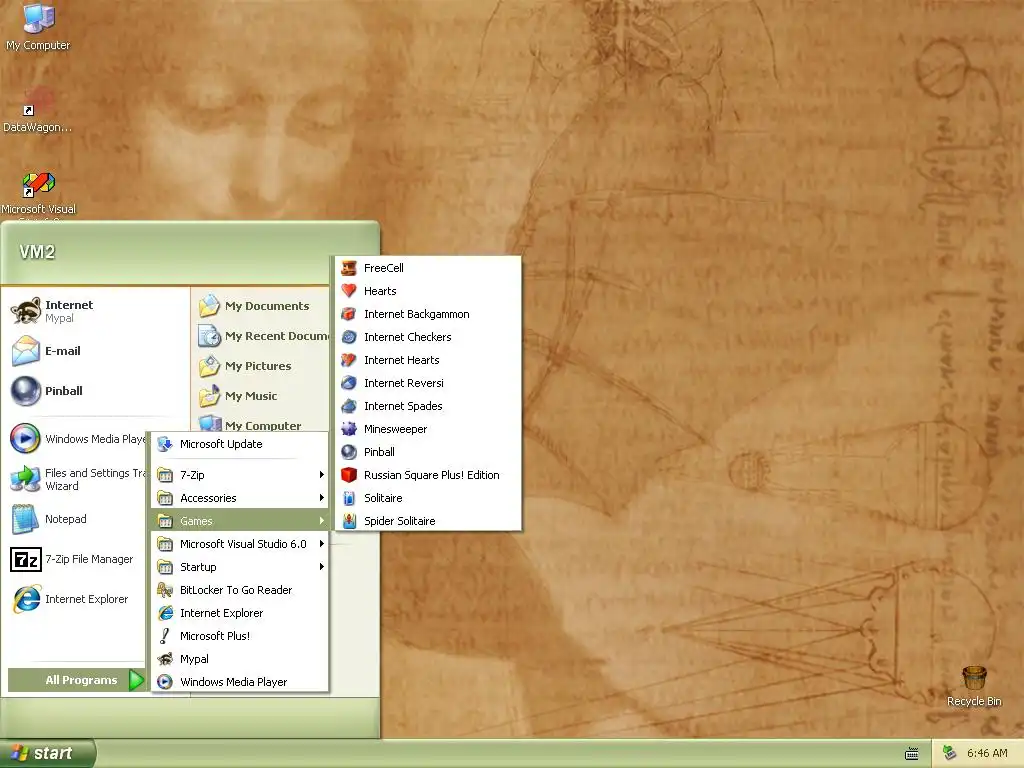Click the Internet Reversi icon
This screenshot has height=768, width=1024.
point(349,383)
